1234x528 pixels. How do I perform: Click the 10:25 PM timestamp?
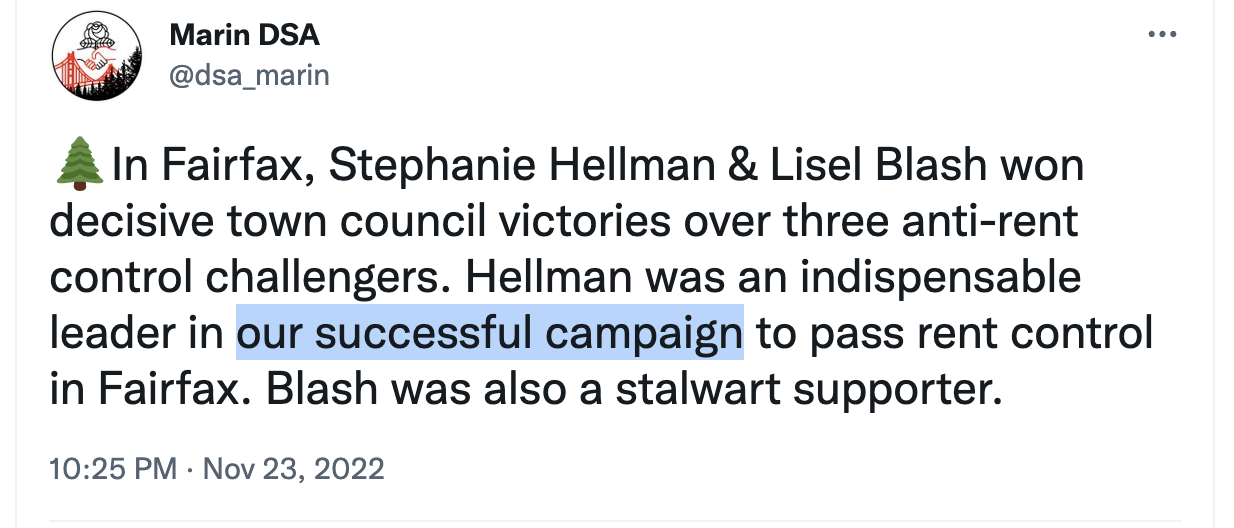click(x=113, y=468)
